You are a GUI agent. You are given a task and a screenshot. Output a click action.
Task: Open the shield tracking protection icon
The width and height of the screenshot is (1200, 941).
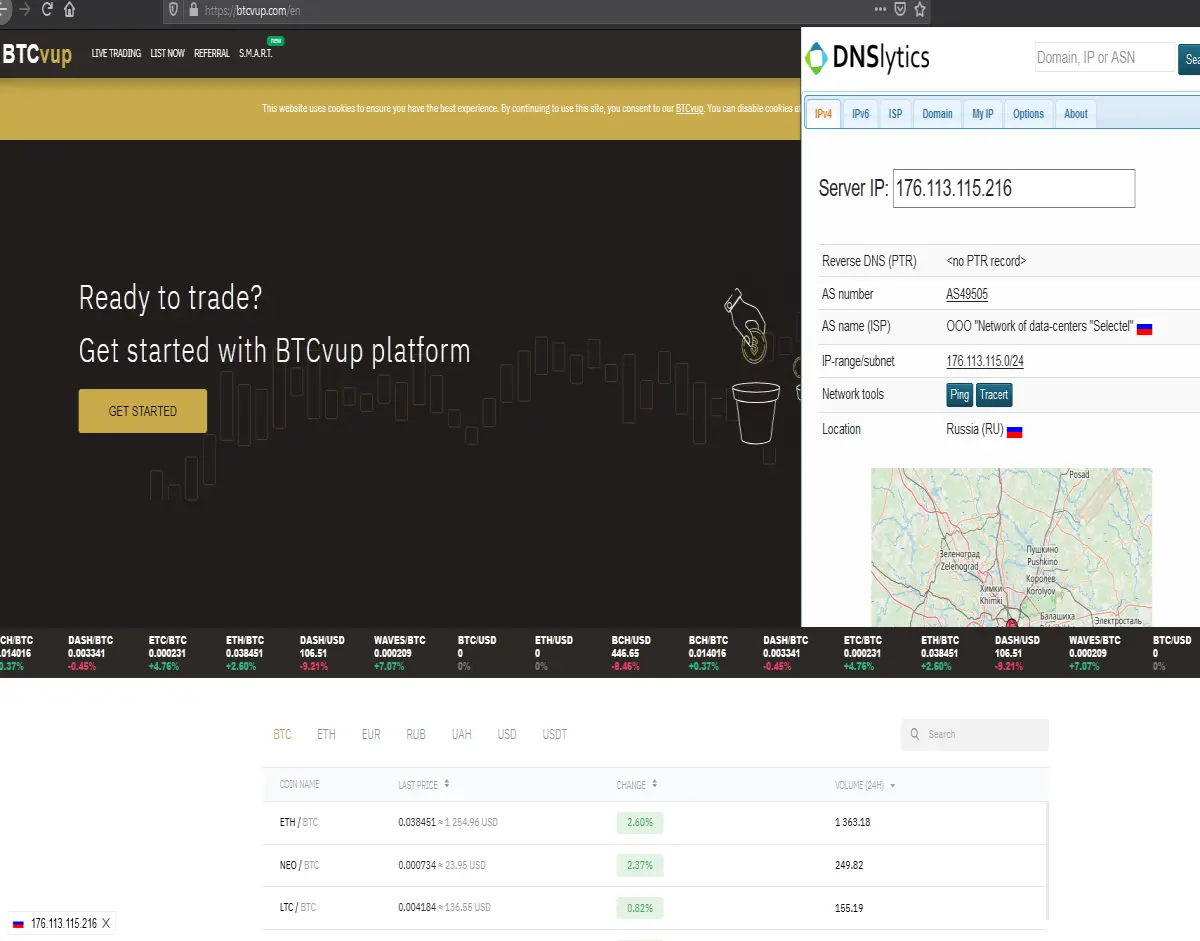coord(174,9)
